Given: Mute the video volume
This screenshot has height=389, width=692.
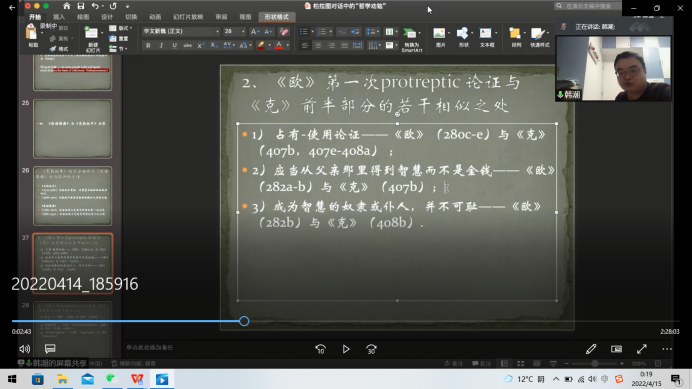Looking at the screenshot, I should 25,349.
